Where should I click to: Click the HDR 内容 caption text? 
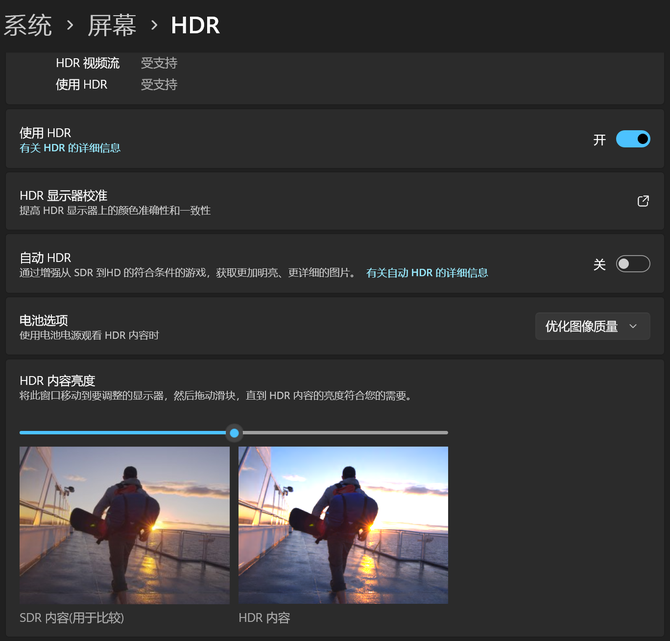[264, 618]
